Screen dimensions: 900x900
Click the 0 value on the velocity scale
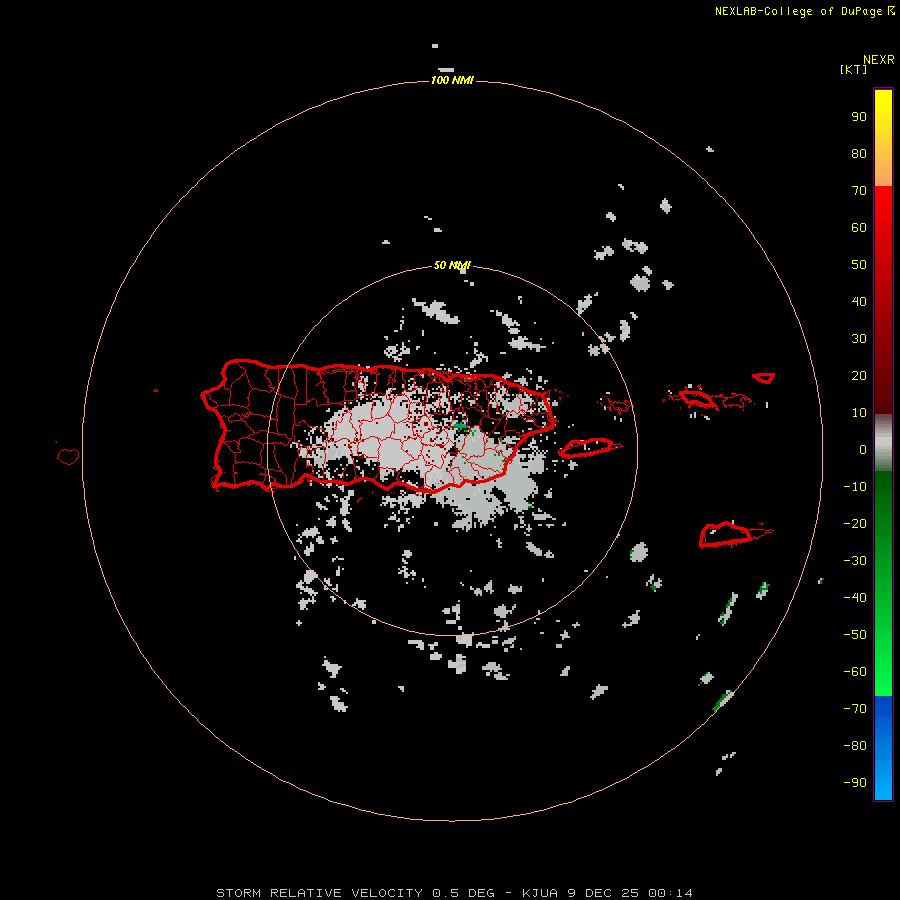863,450
